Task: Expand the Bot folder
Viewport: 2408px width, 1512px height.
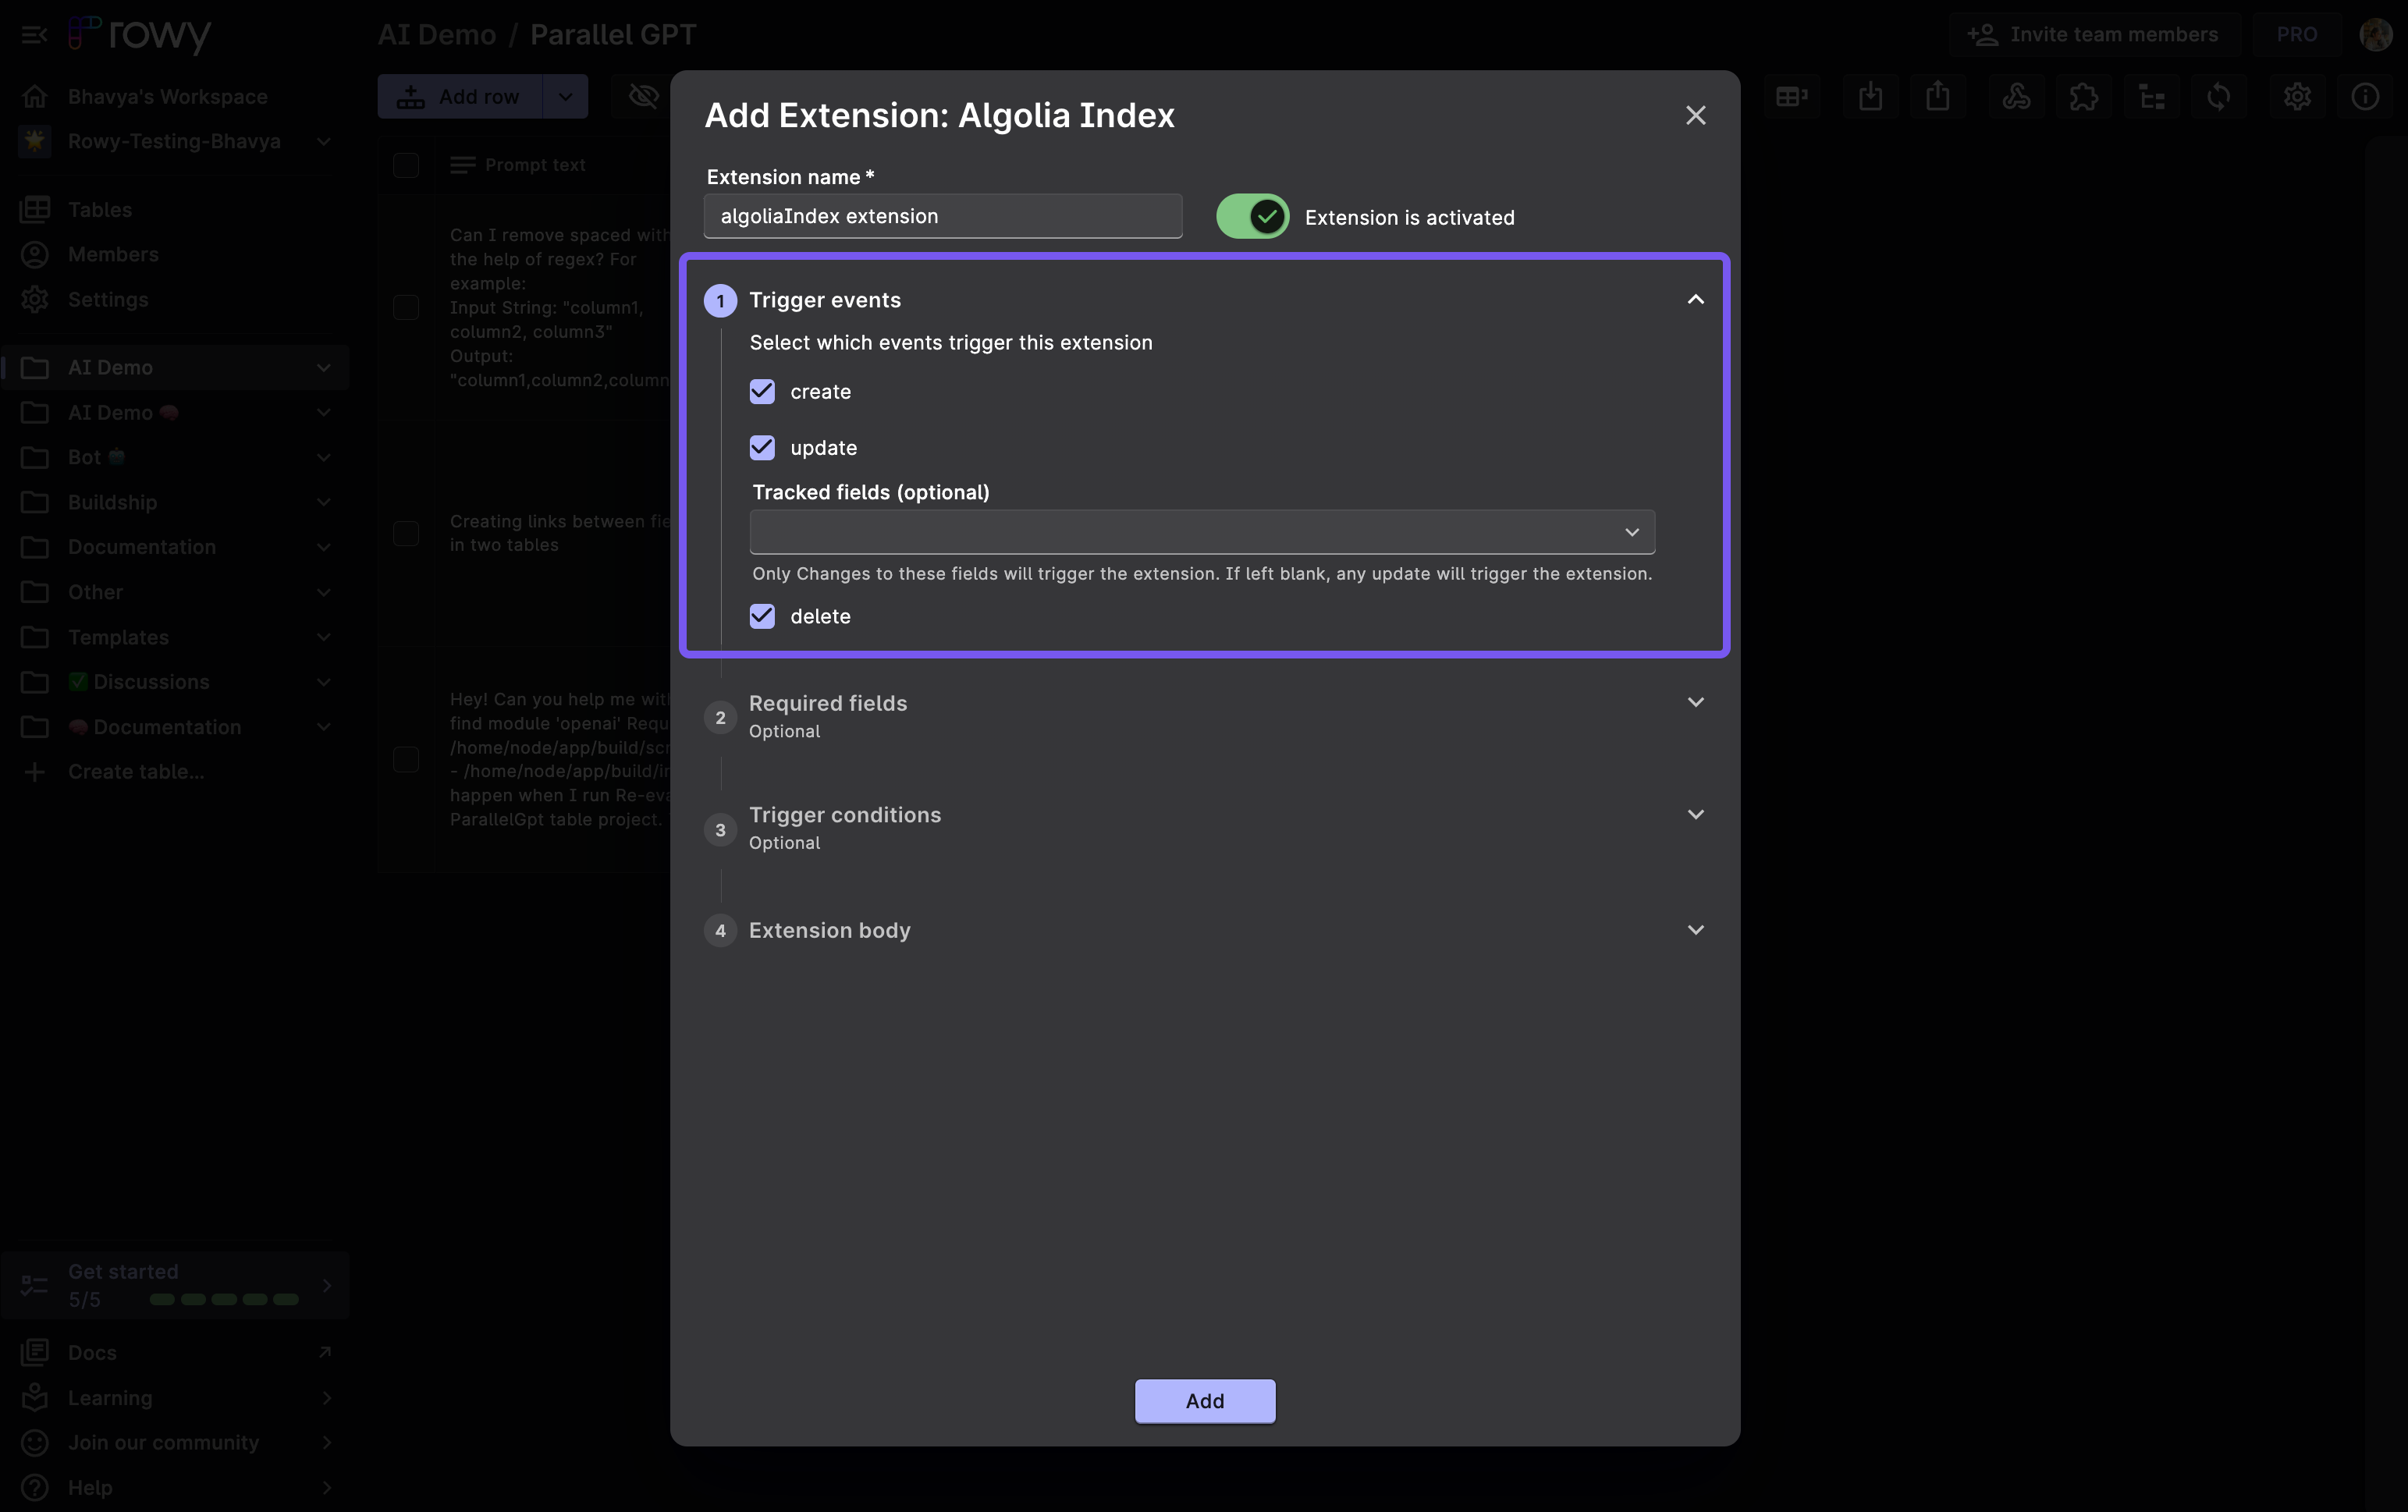Action: click(323, 457)
